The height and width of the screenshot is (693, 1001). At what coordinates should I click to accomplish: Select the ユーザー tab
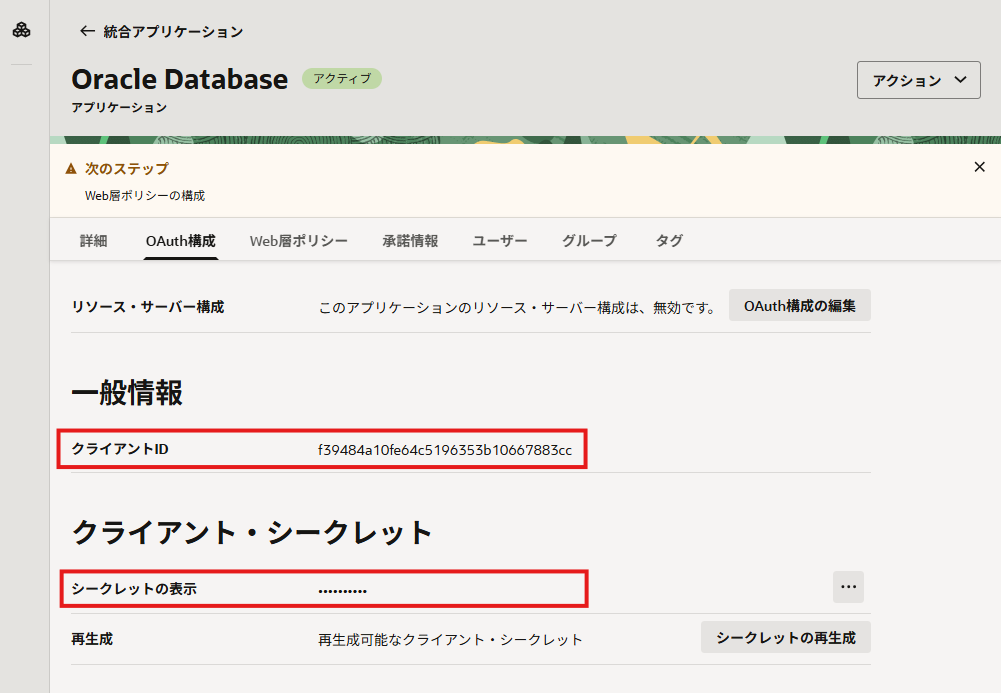(x=499, y=240)
